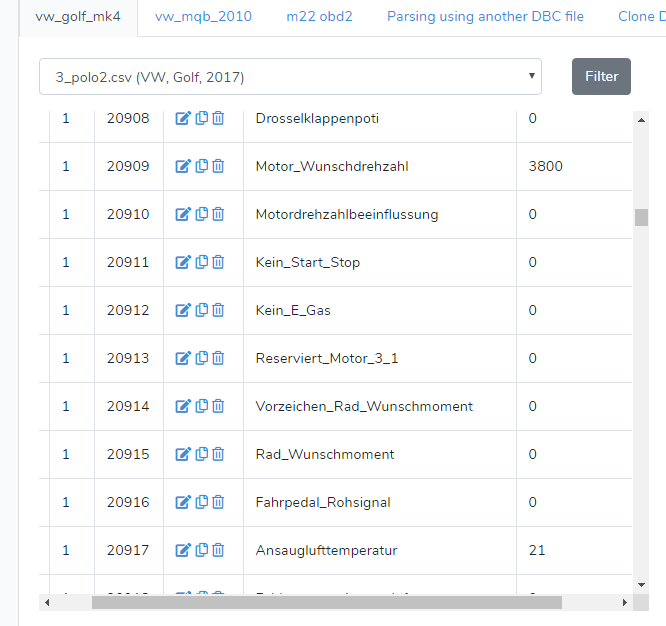Edit the Kein_Start_Stop signal
This screenshot has height=626, width=666.
coord(183,262)
